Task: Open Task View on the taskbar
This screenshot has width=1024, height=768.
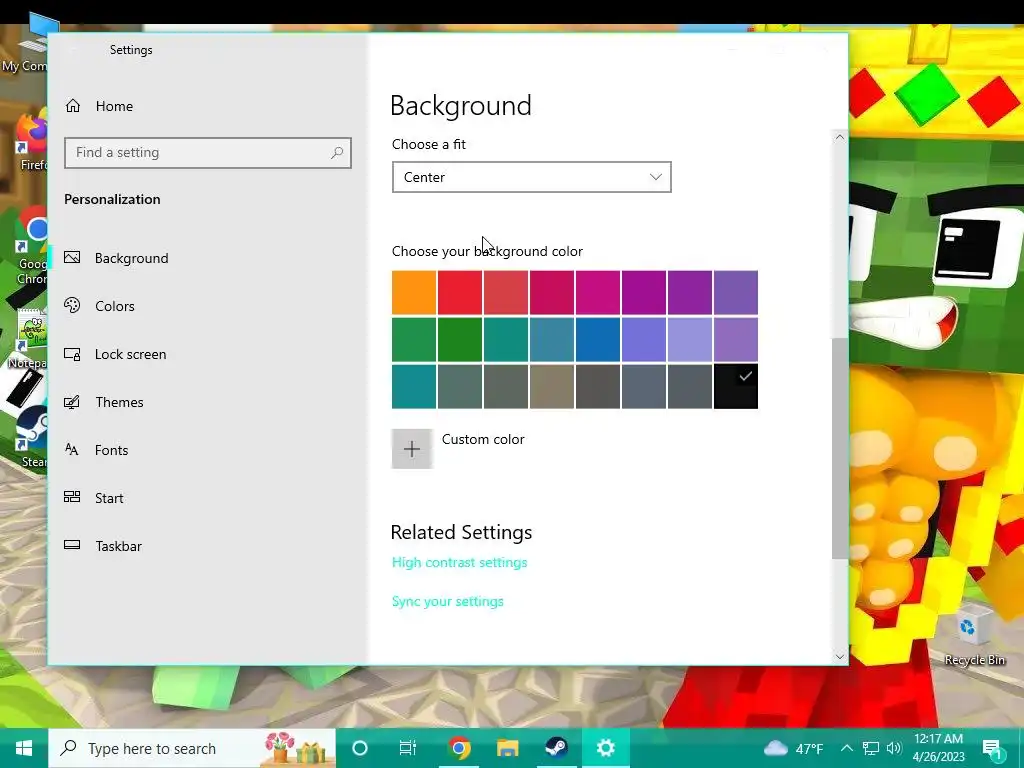Action: (408, 748)
